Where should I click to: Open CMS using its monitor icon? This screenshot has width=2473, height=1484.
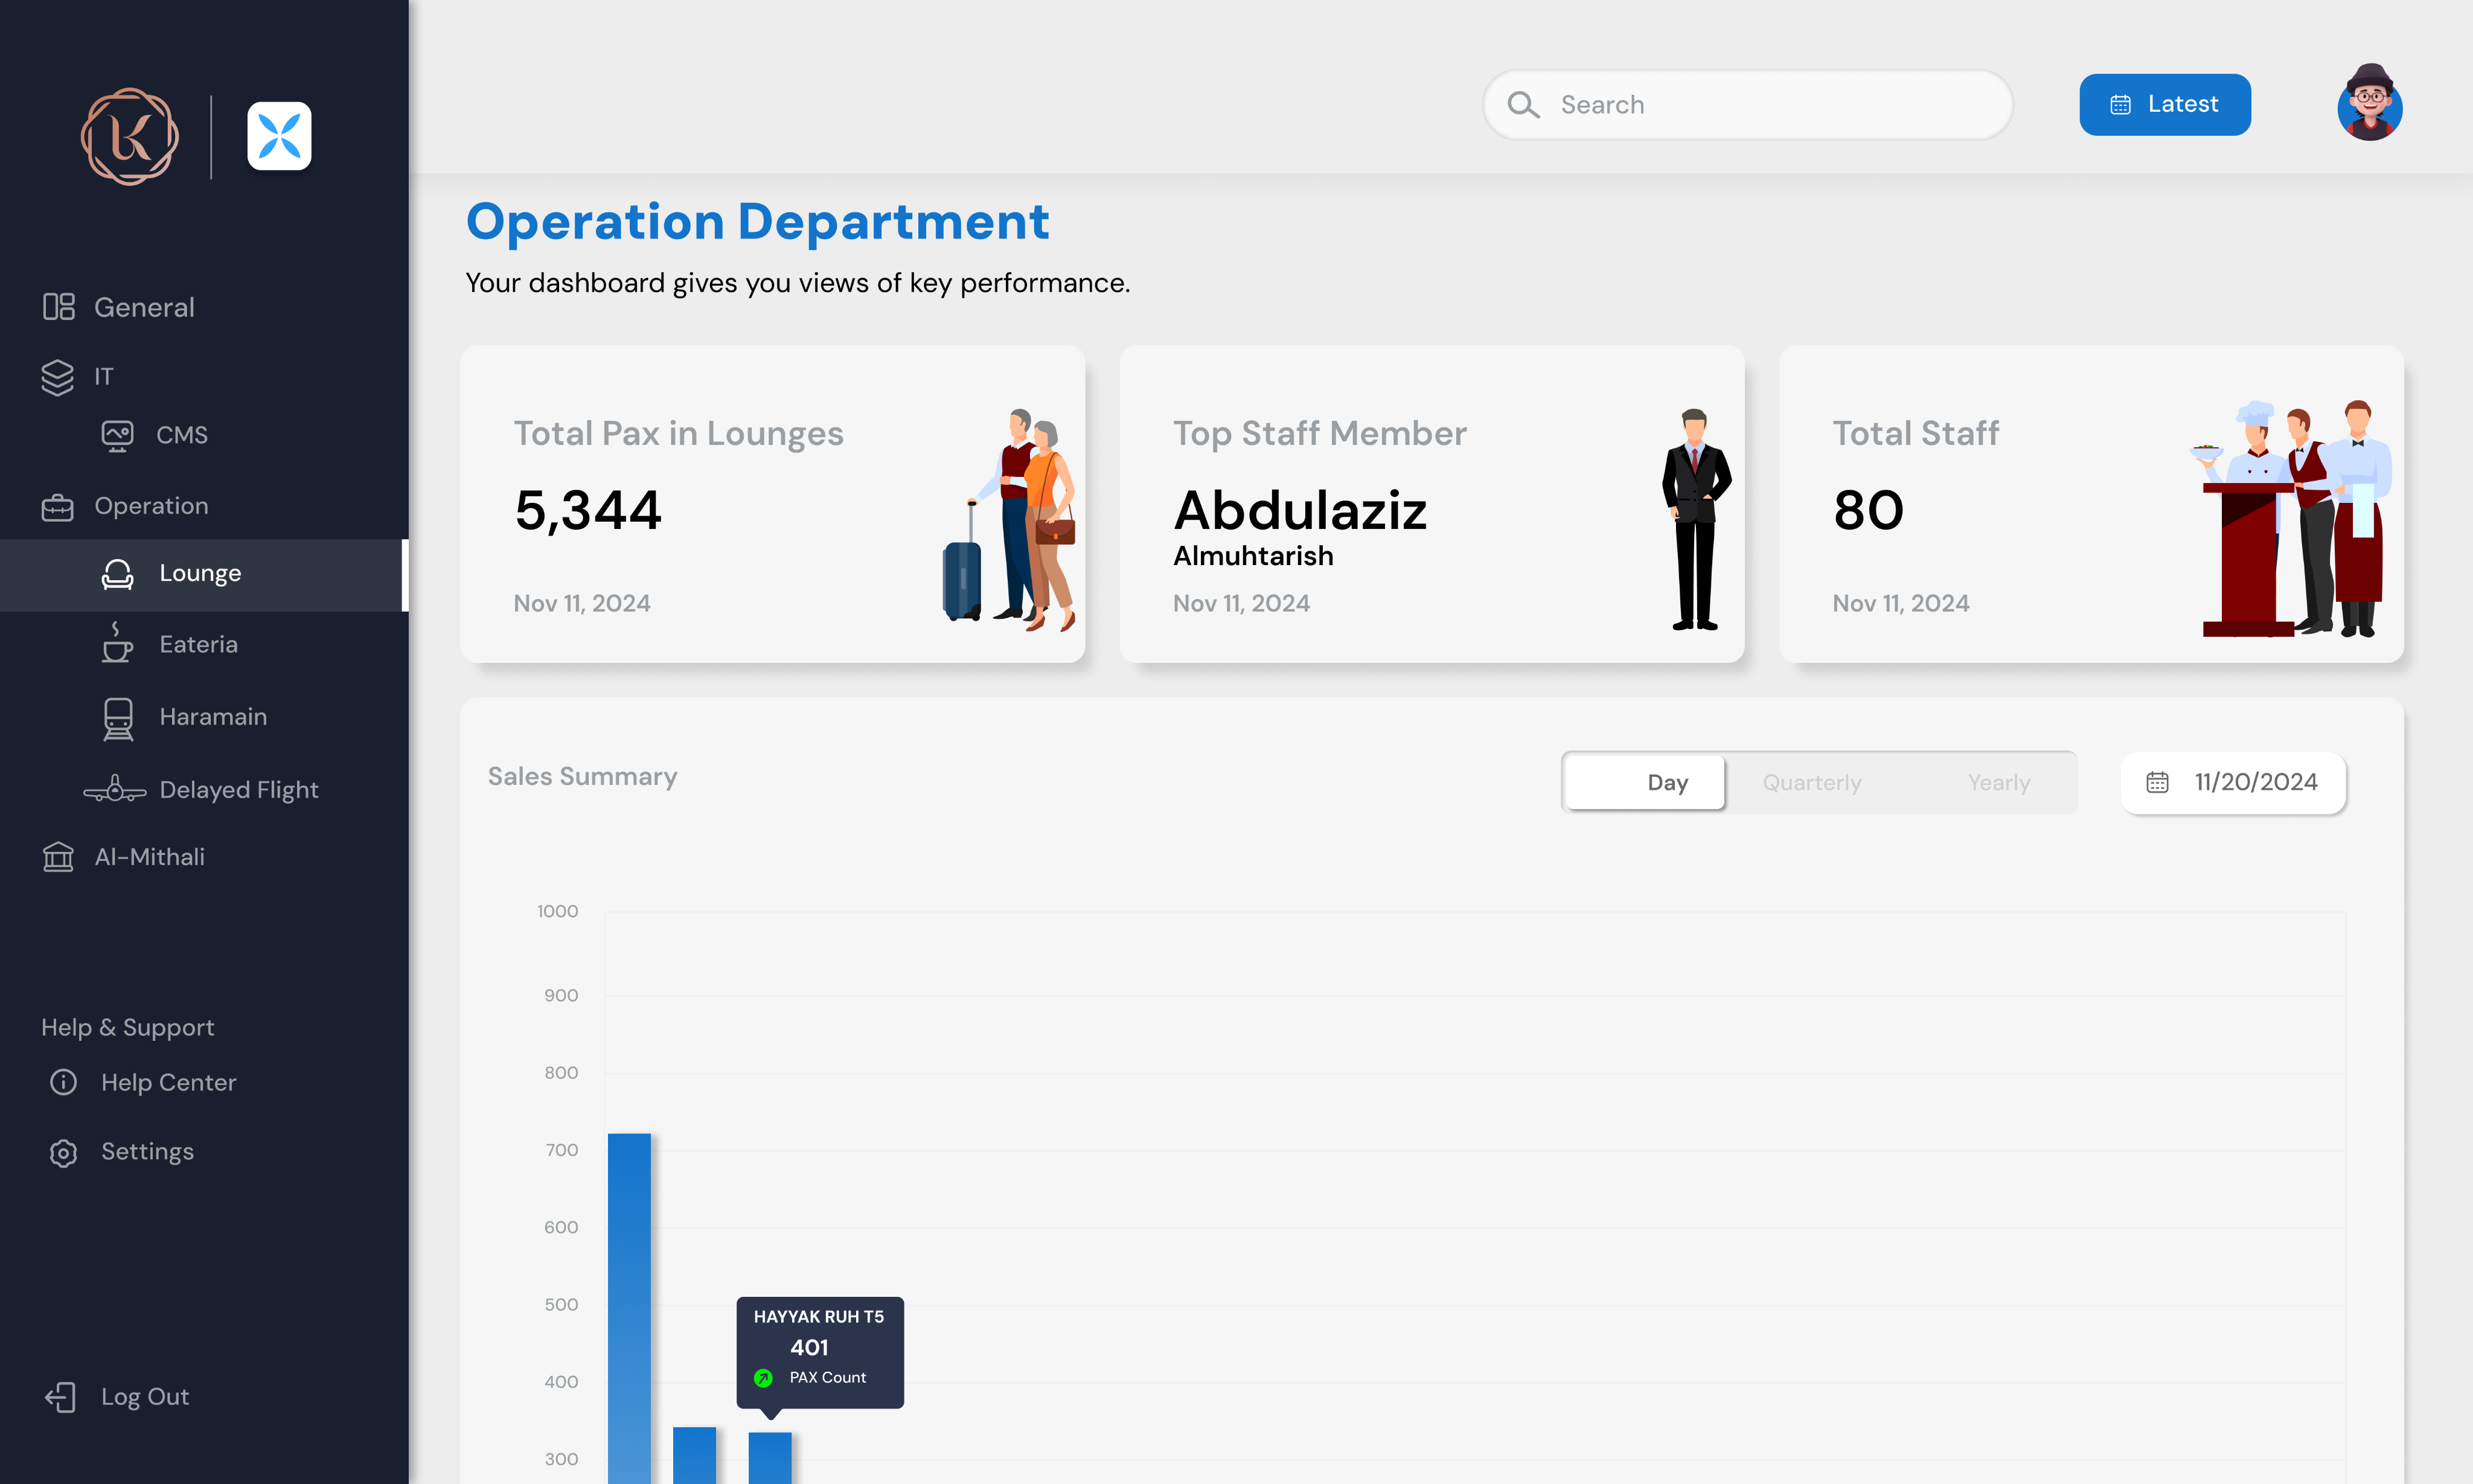tap(118, 435)
